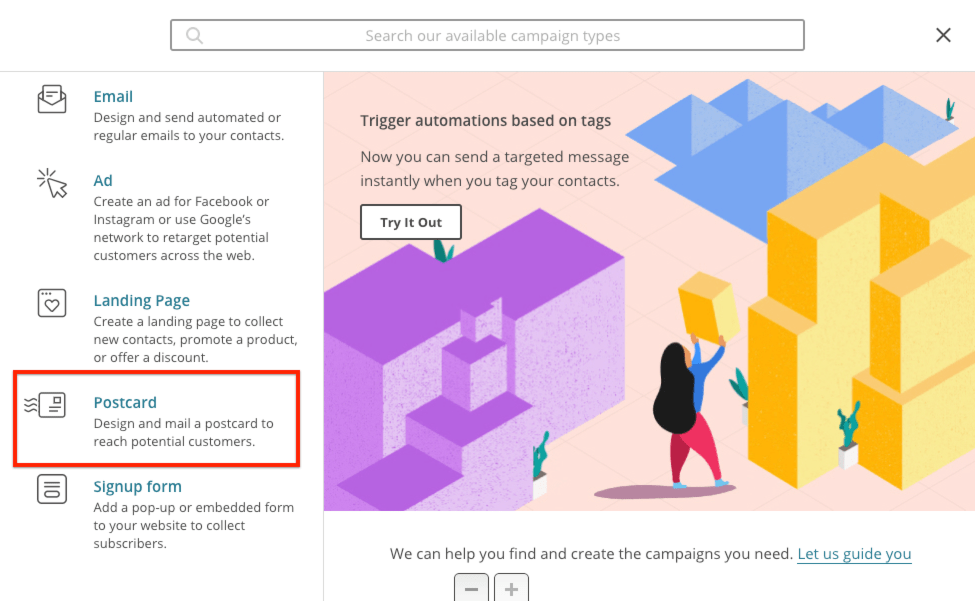975x601 pixels.
Task: Choose the Email campaign type heading
Action: point(113,97)
